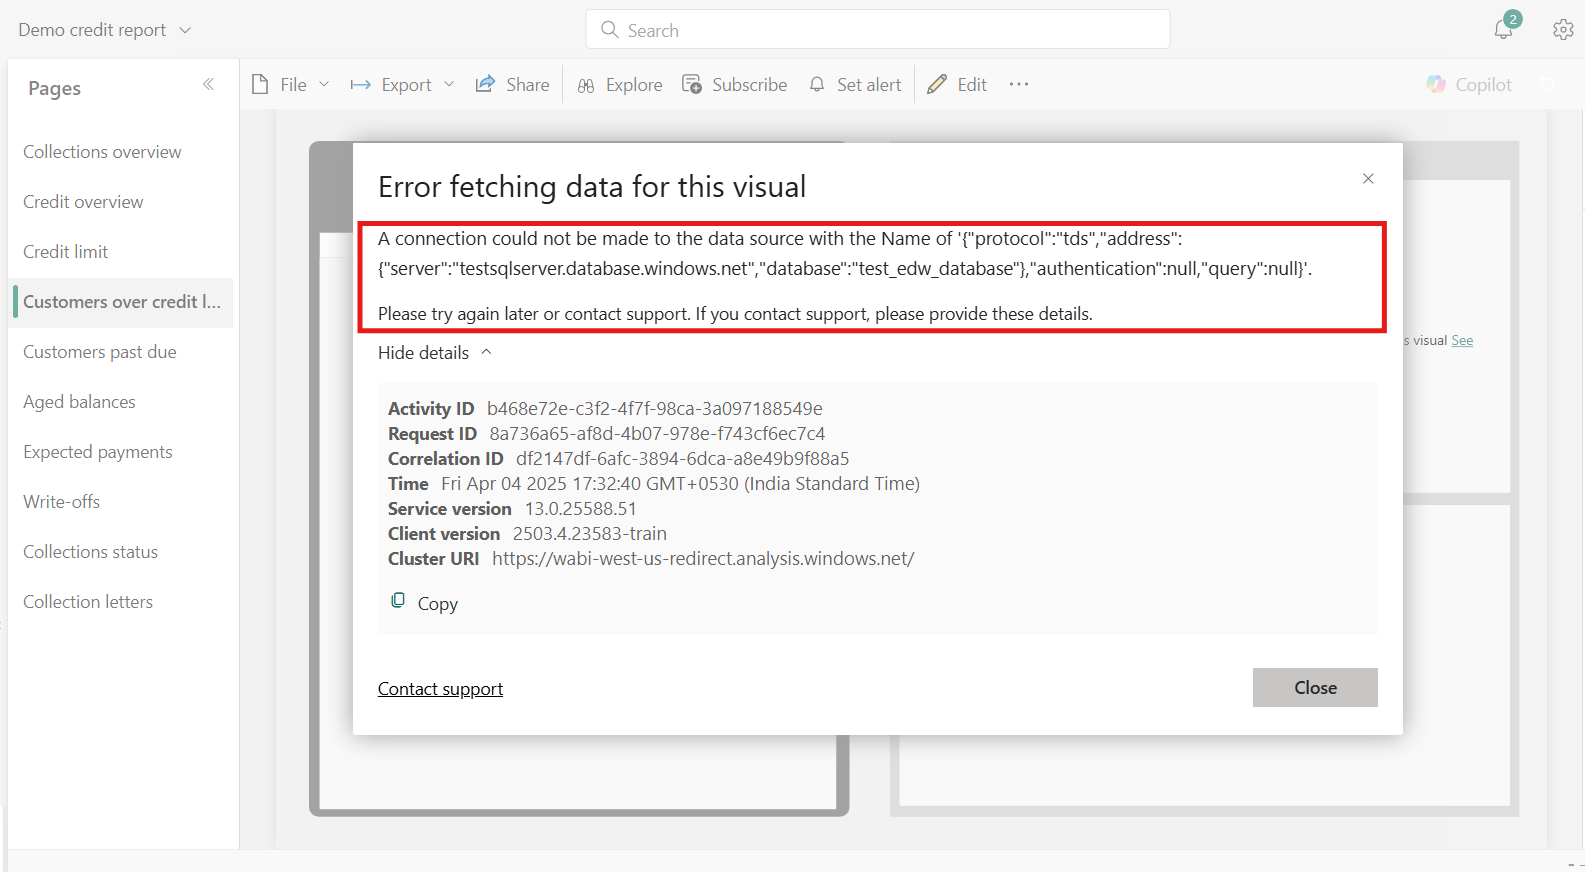Click the Edit button label

coord(972,85)
